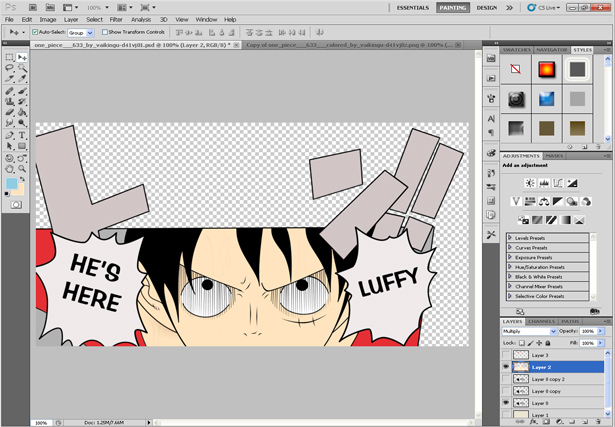This screenshot has width=615, height=427.
Task: Select the Paint Bucket tool
Action: [x=22, y=113]
